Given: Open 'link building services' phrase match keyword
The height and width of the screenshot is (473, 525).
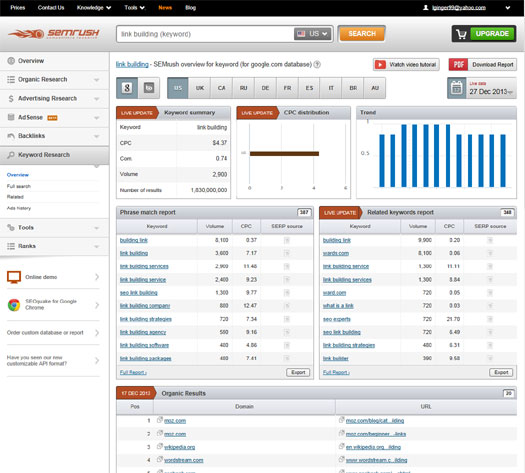Looking at the screenshot, I should tap(144, 266).
